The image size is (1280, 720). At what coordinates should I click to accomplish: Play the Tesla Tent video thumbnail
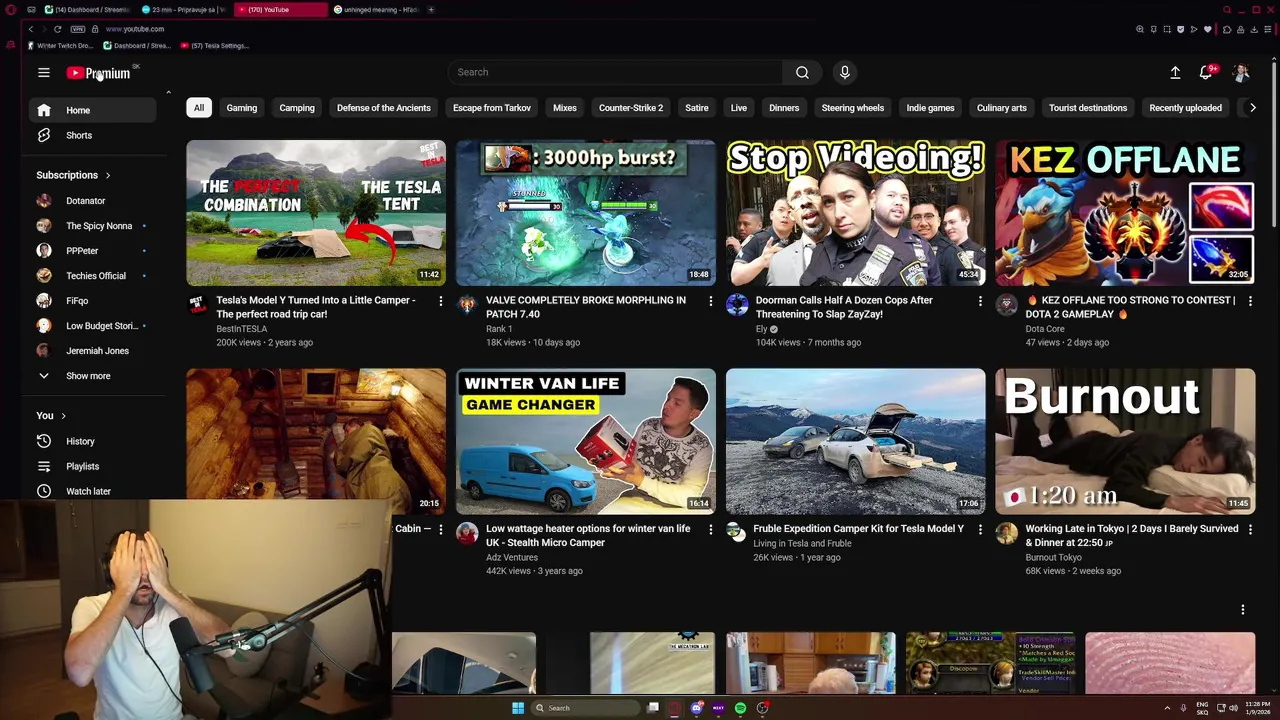coord(316,213)
